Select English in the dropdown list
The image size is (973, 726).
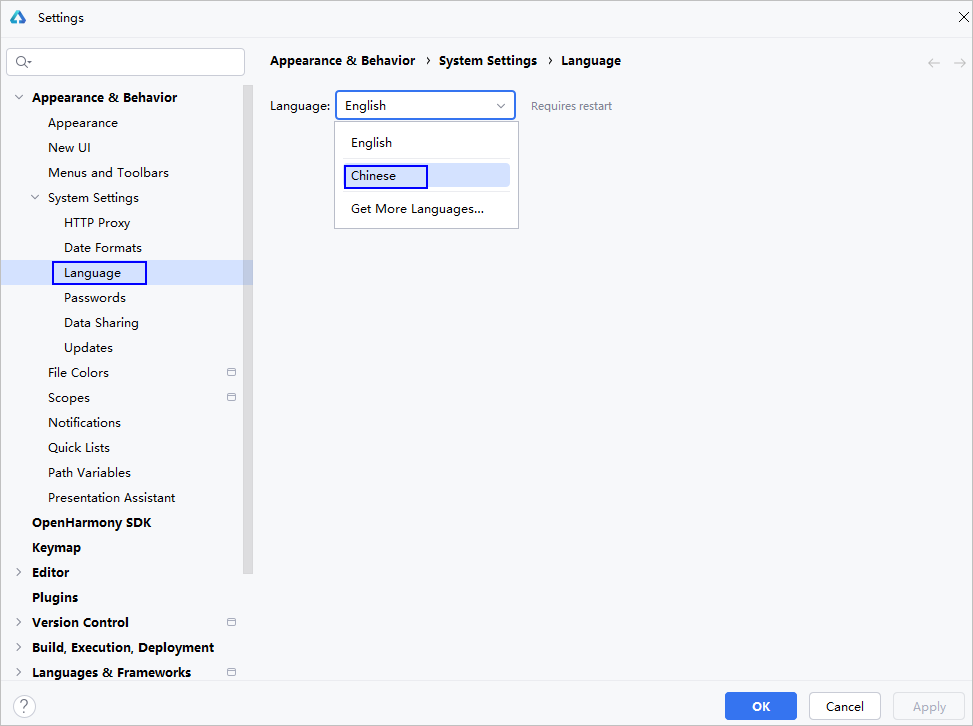[x=371, y=143]
